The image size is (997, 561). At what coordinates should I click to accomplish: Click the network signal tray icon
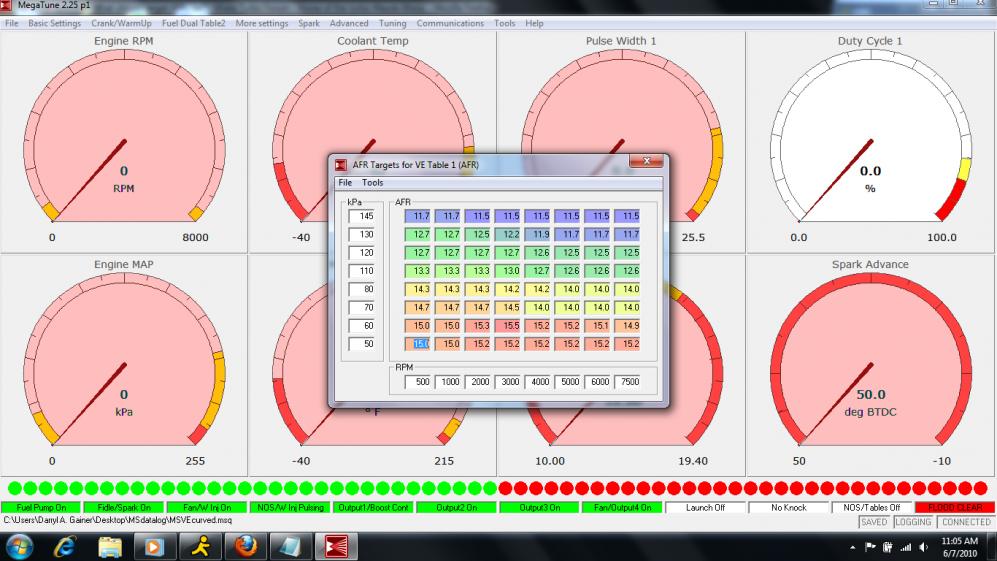tap(905, 547)
